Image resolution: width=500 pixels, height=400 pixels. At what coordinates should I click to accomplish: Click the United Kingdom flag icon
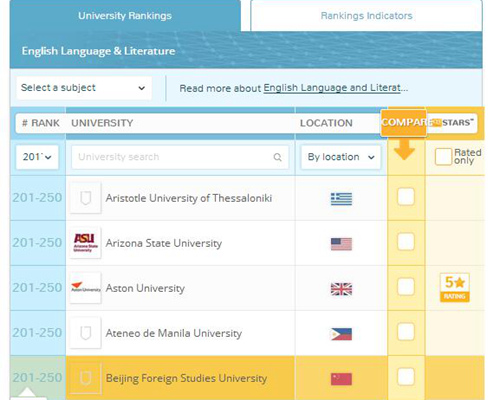point(341,289)
